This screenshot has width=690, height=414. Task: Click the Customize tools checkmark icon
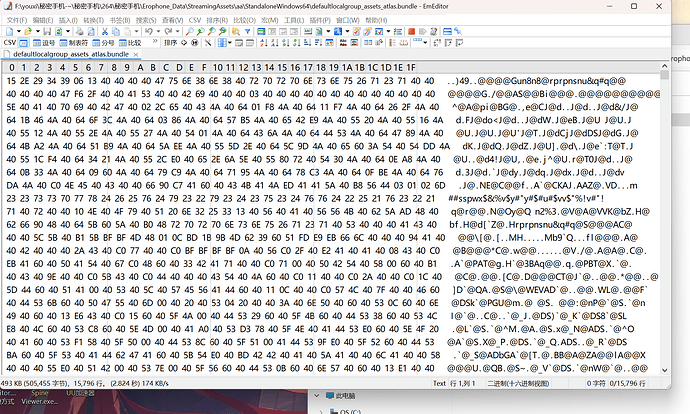[379, 31]
